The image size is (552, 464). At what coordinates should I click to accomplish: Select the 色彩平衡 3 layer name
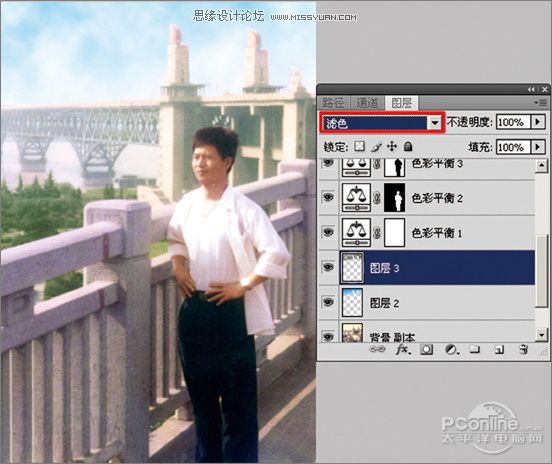coord(437,163)
